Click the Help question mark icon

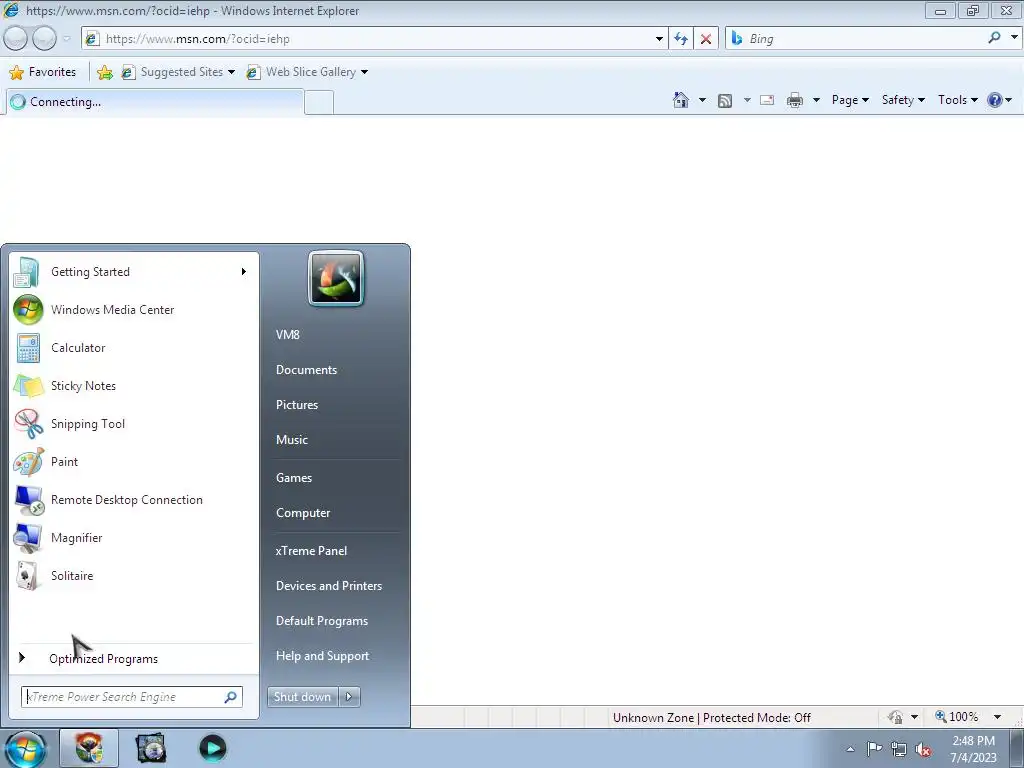point(995,100)
